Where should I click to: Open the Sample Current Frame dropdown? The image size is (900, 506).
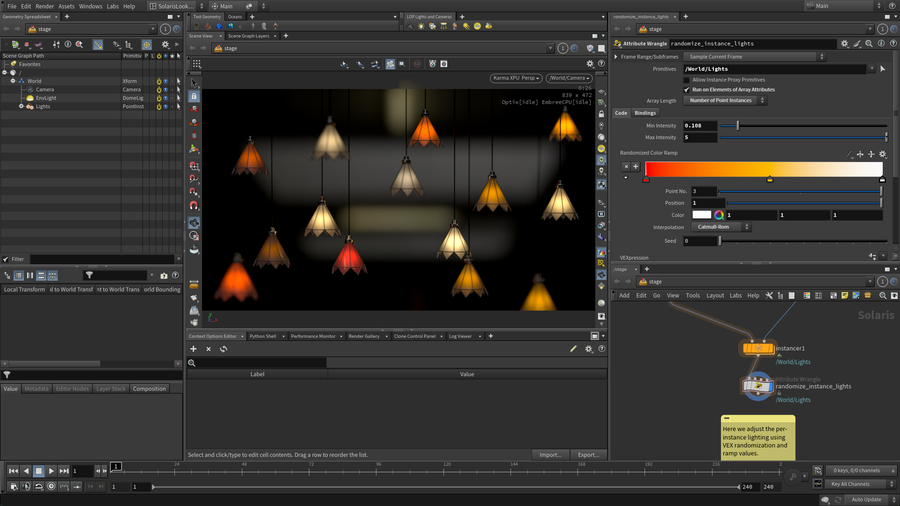coord(756,57)
